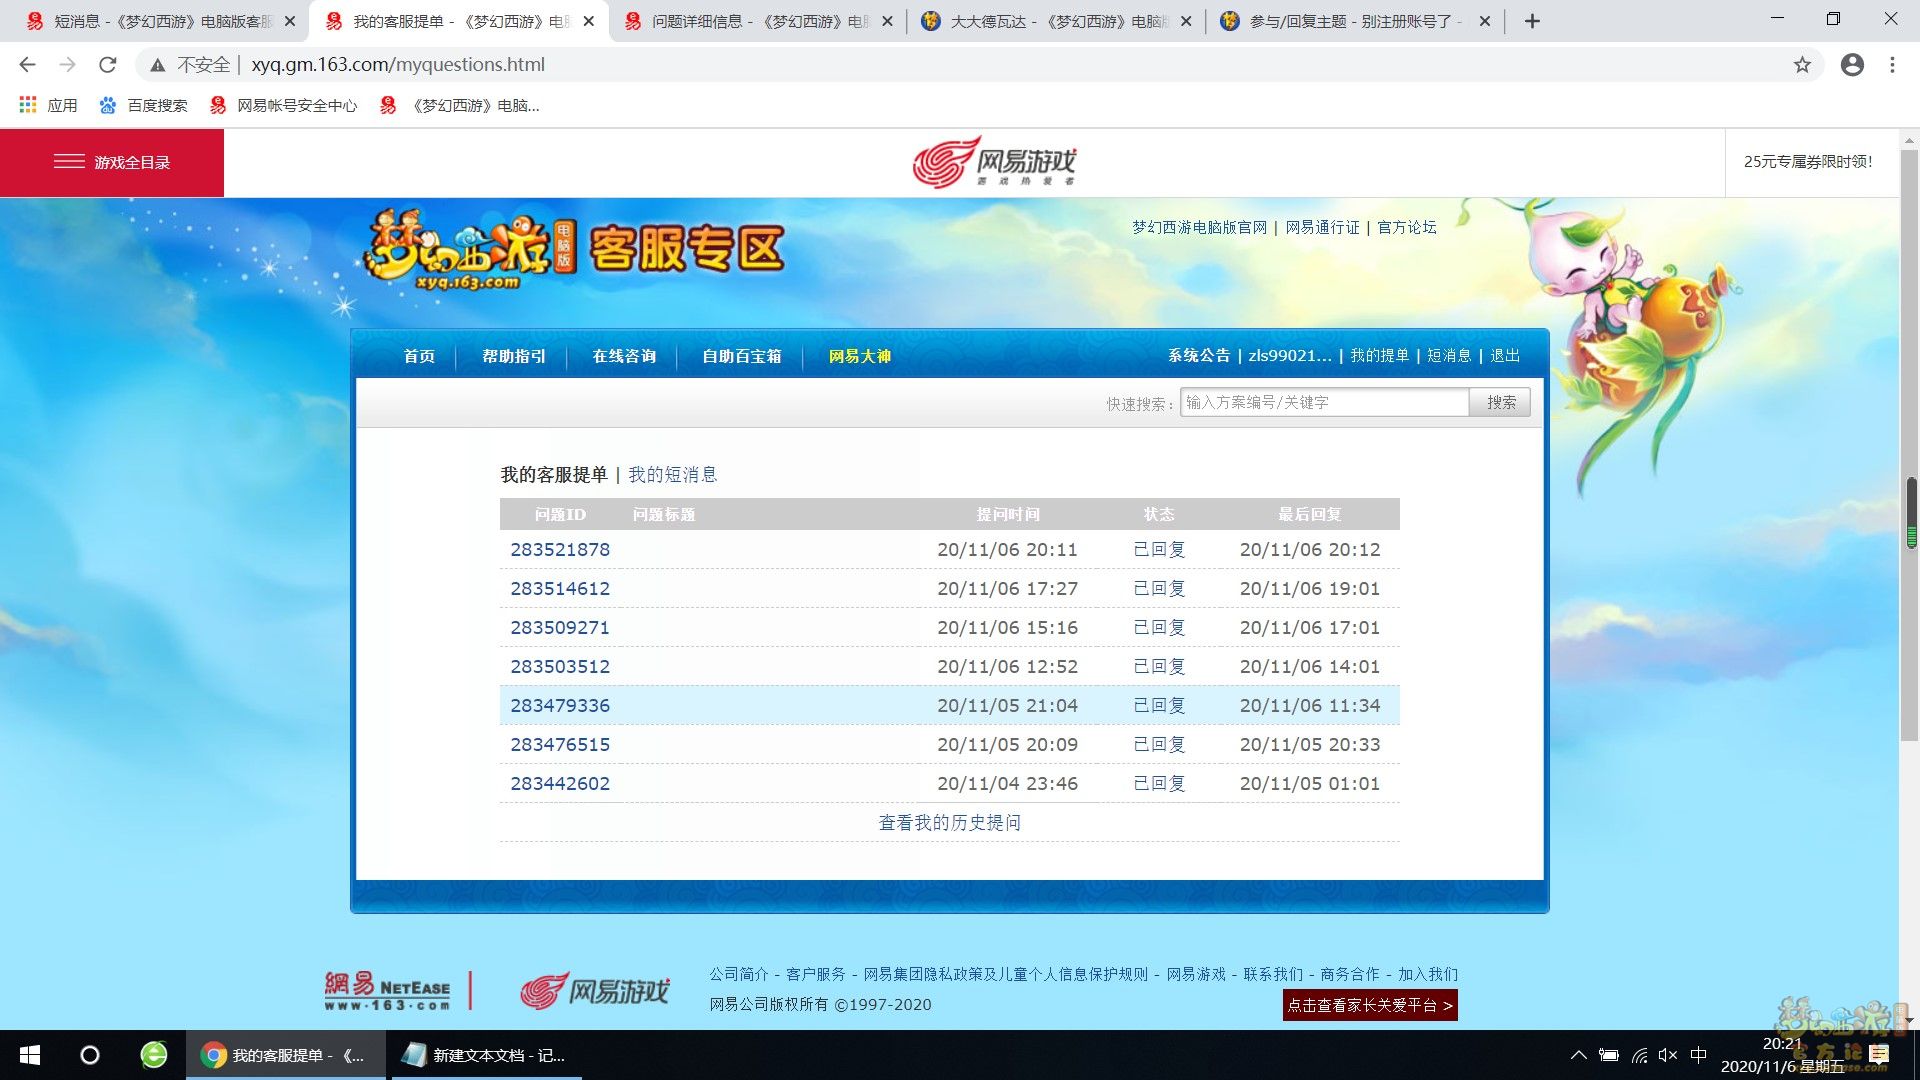Click 查看我的历史提问 link

tap(949, 823)
